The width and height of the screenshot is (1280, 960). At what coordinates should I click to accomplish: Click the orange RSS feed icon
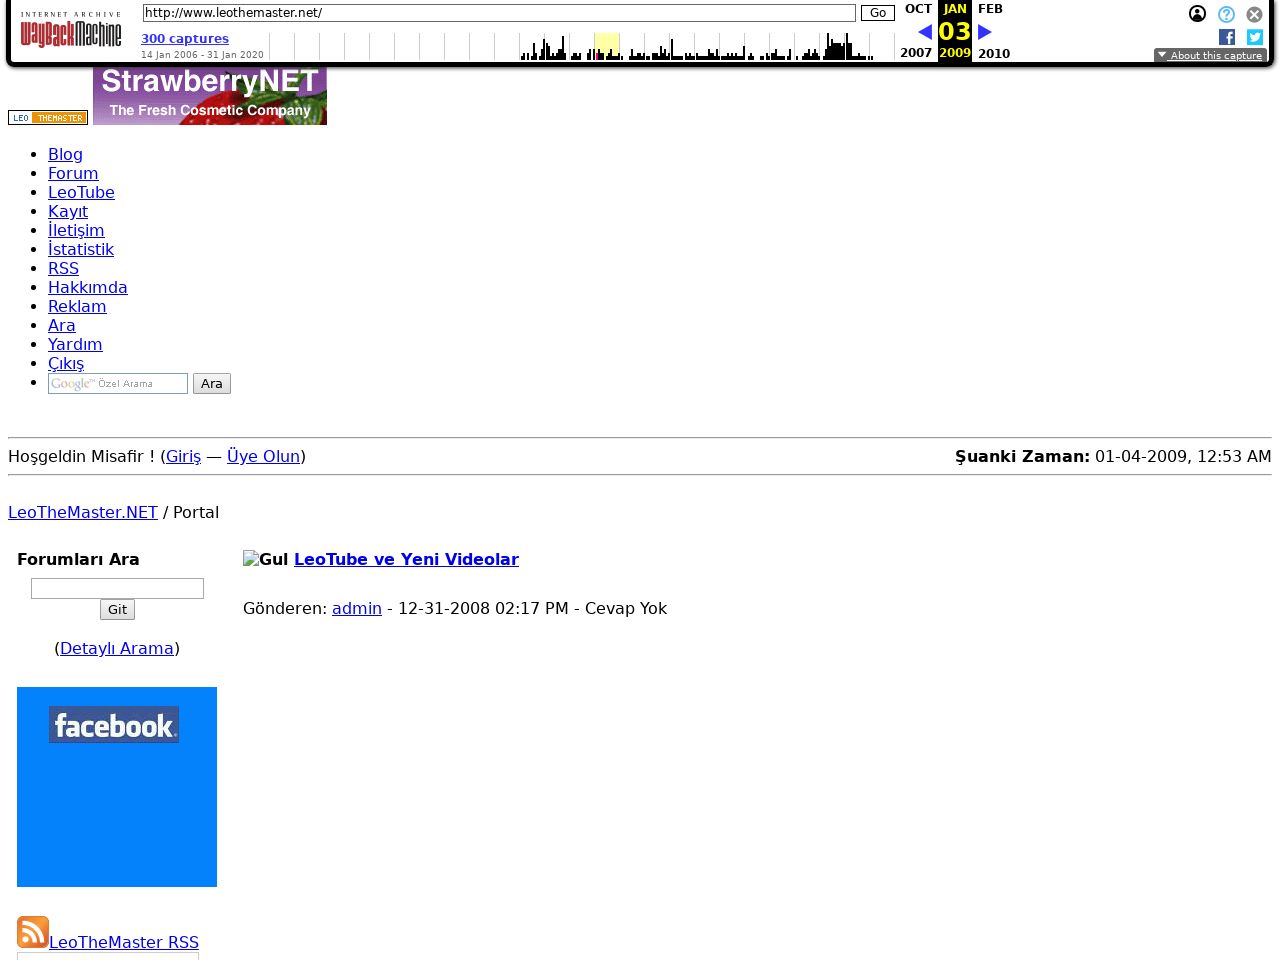33,932
